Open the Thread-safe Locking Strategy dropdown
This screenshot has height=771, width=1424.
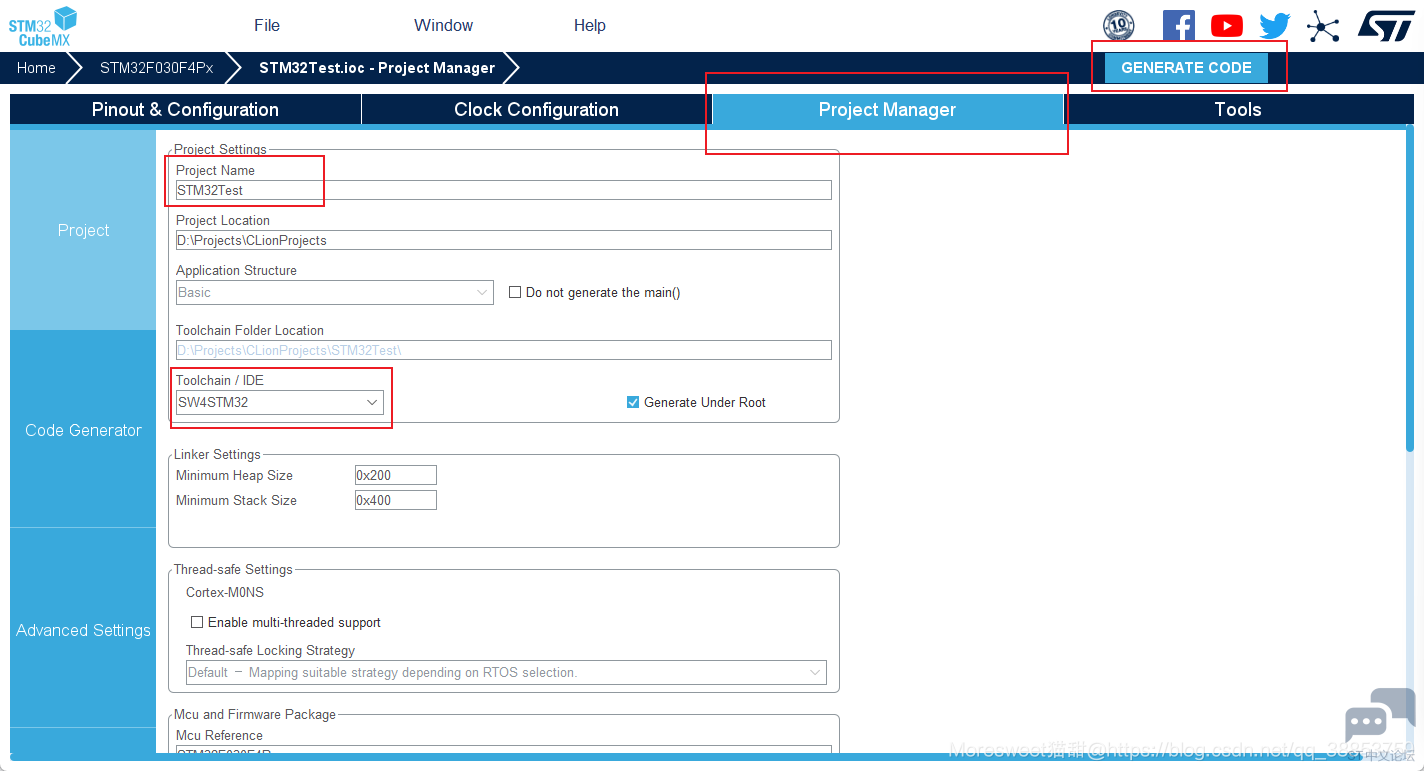506,672
